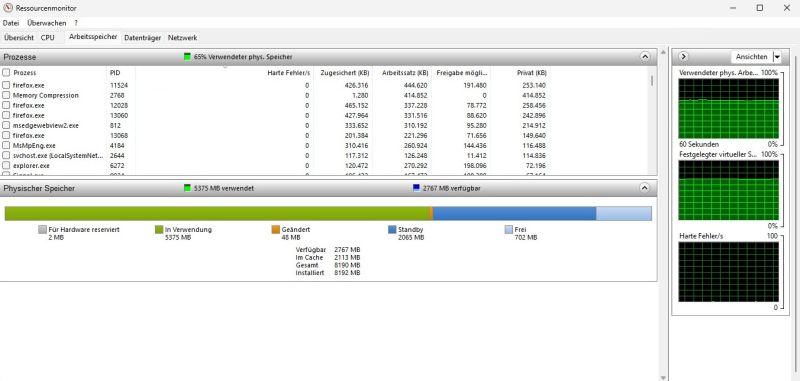Click the Im Cache 2113 MB value
The height and width of the screenshot is (381, 800).
click(x=347, y=258)
